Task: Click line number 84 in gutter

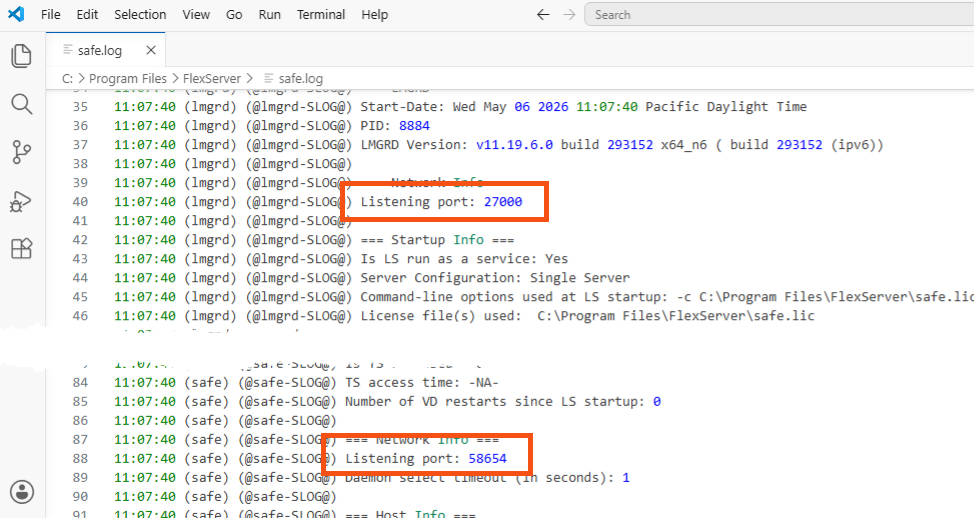Action: (x=80, y=383)
